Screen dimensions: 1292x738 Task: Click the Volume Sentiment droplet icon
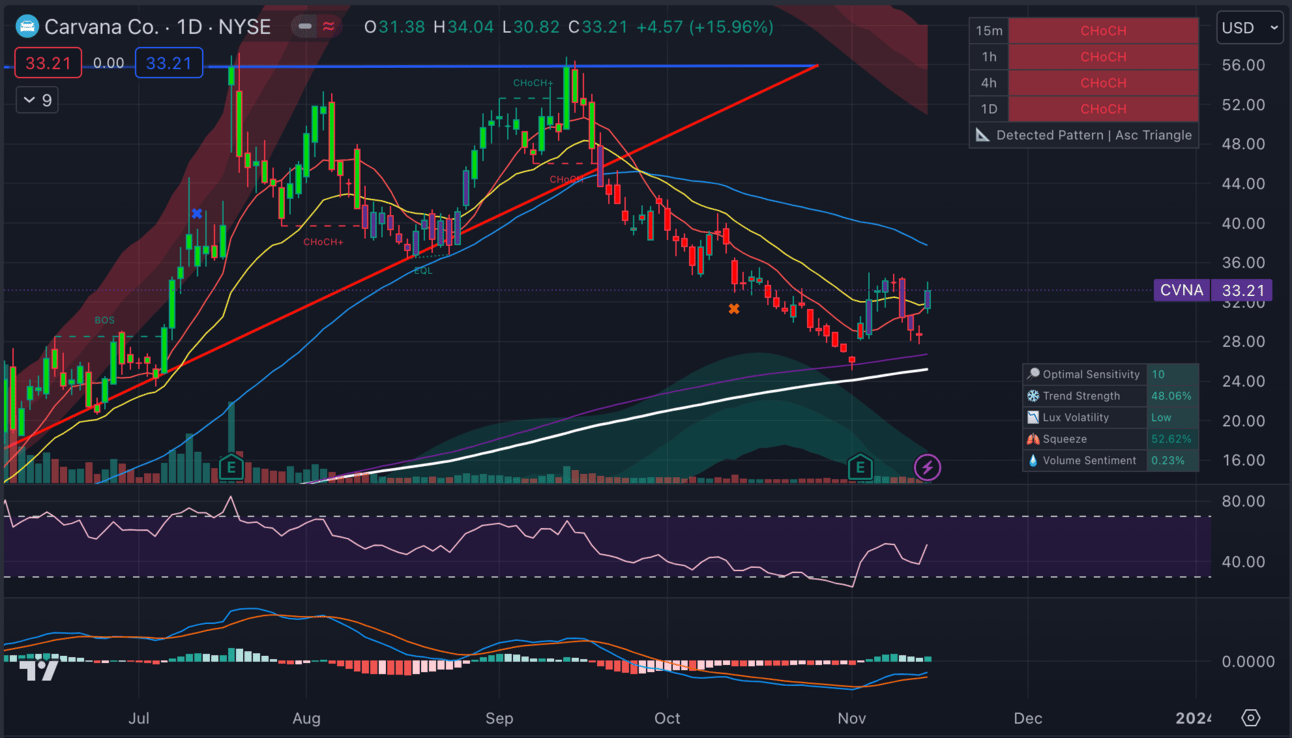tap(1033, 461)
